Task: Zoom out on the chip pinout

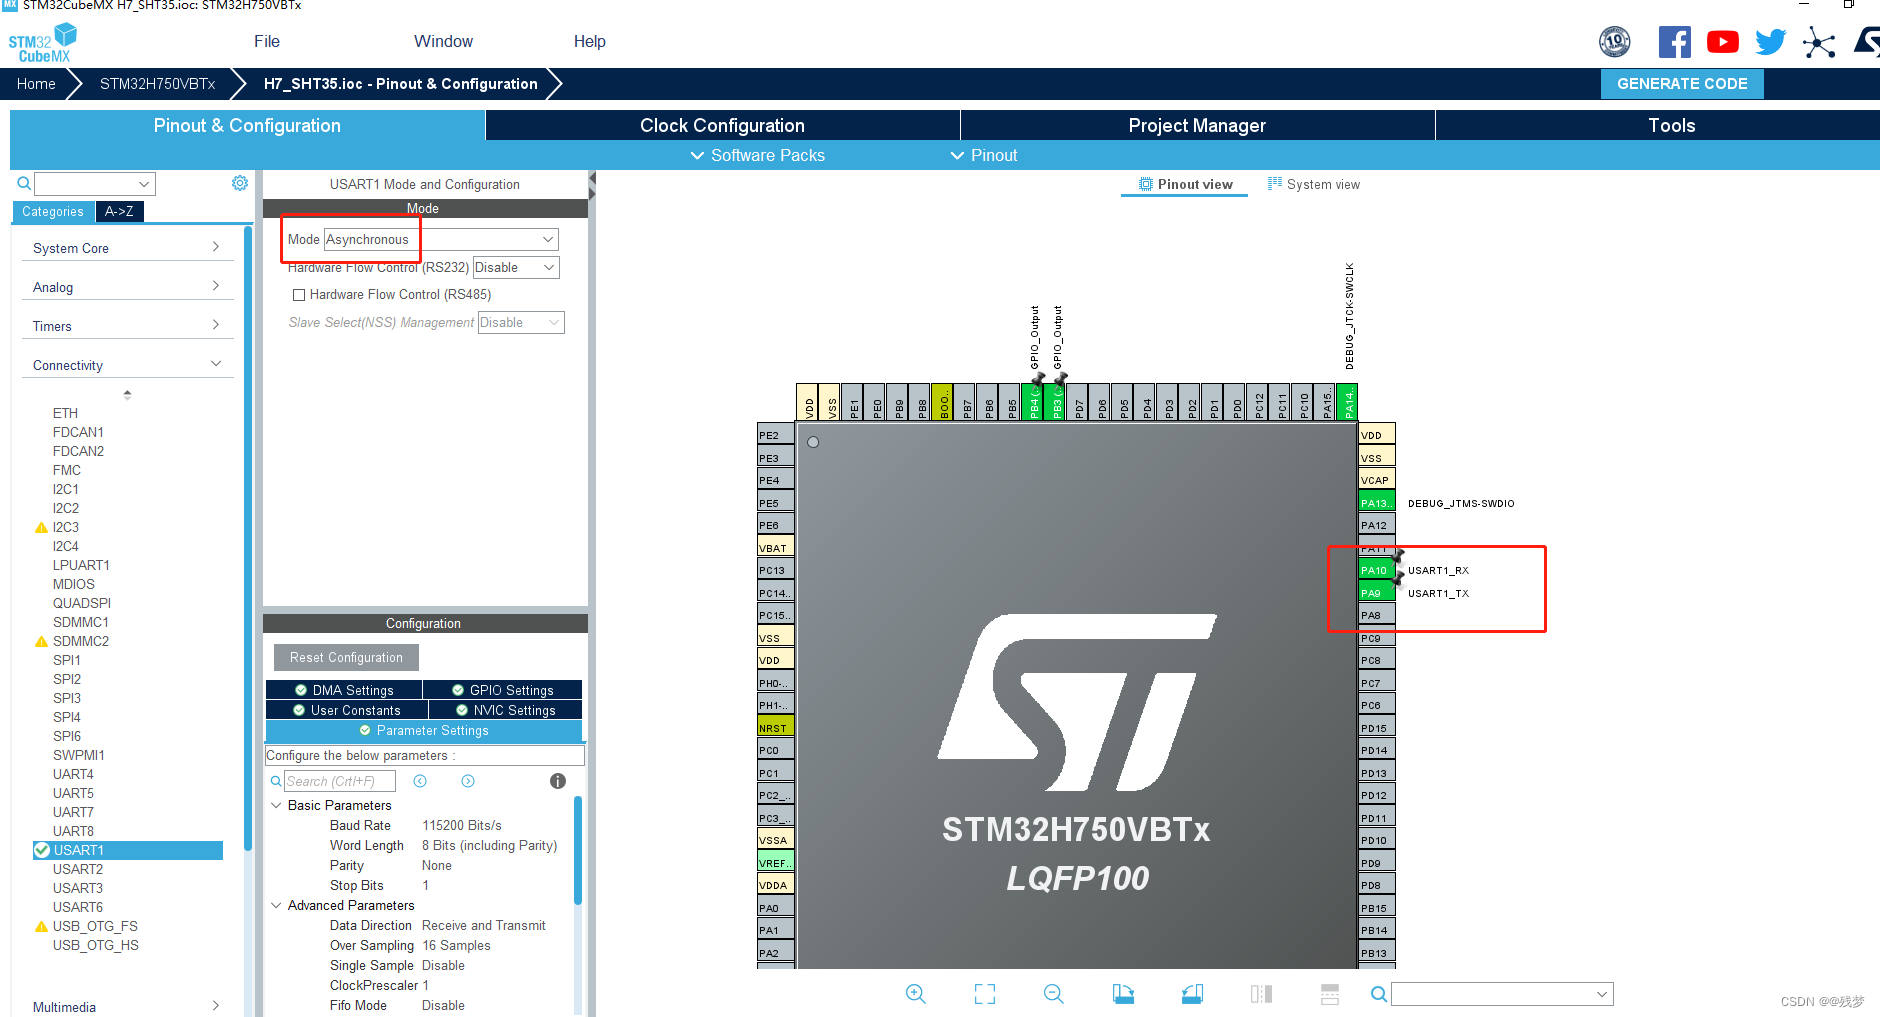Action: click(1053, 994)
